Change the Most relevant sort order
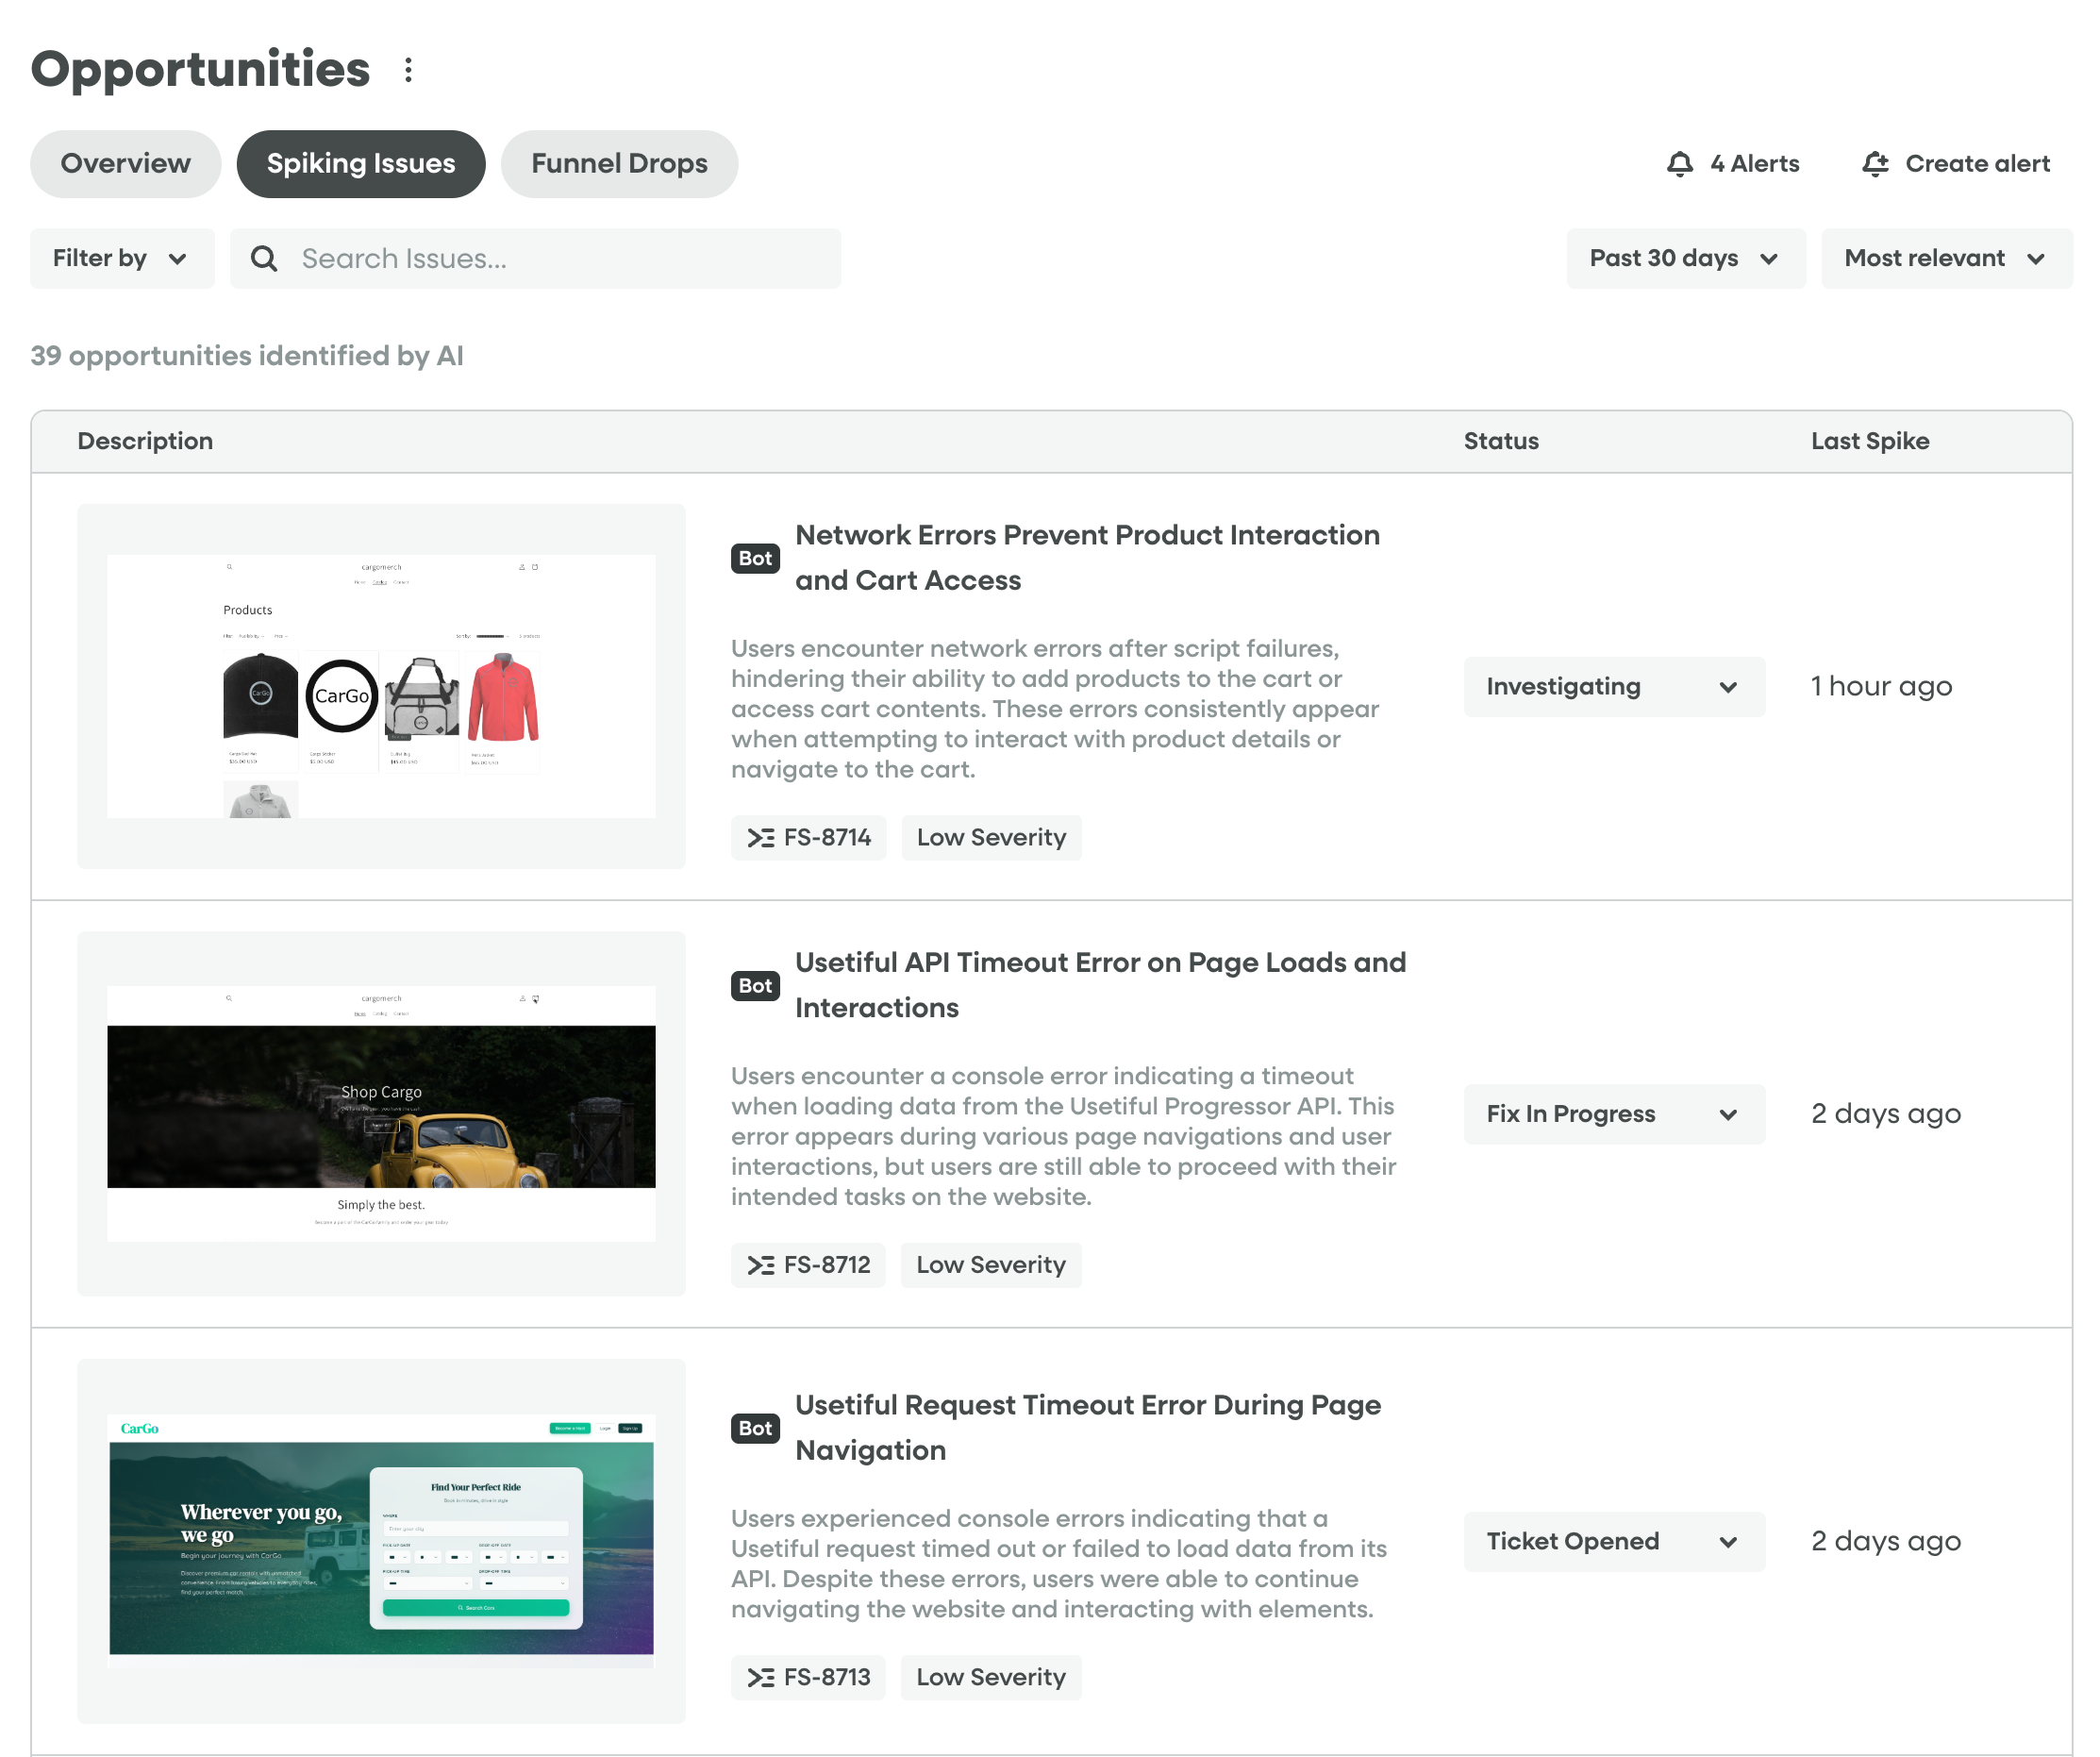The image size is (2100, 1757). (1946, 259)
